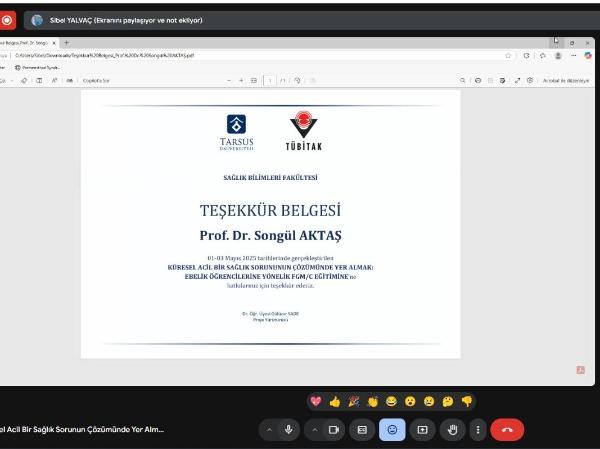Leave the call with red hang-up button
The height and width of the screenshot is (449, 600).
(x=507, y=429)
